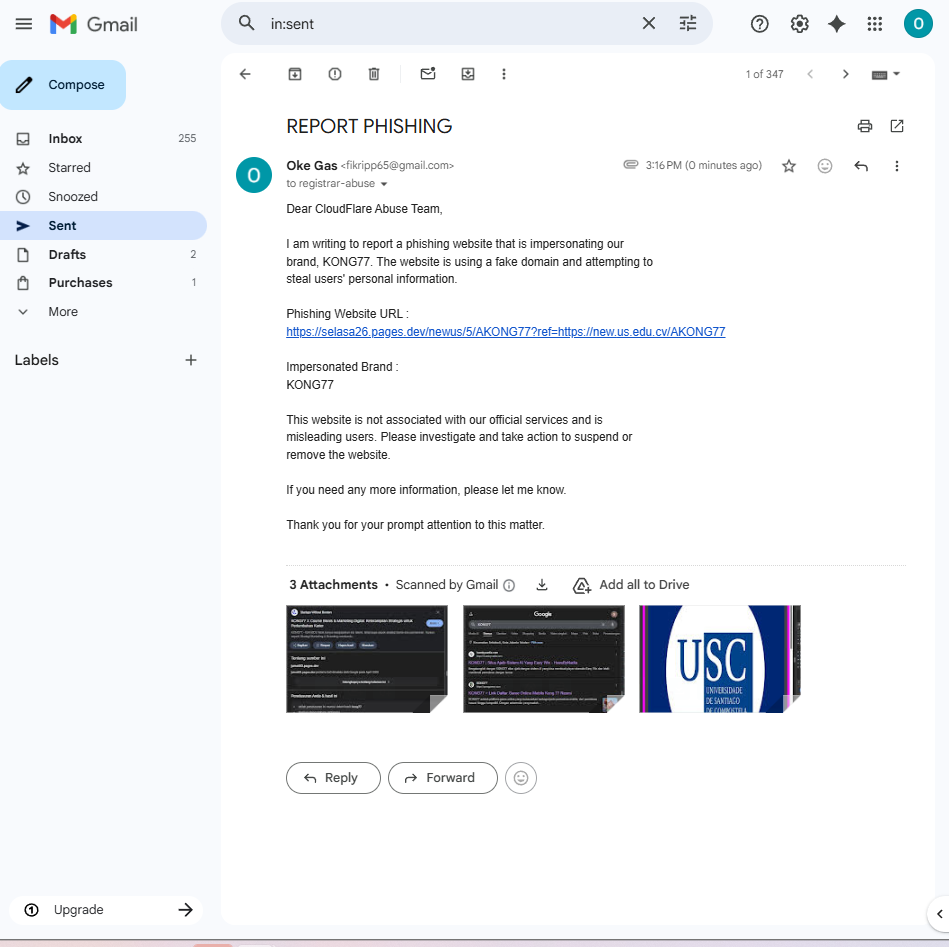Show search options filter icon
The image size is (949, 947).
click(x=688, y=24)
